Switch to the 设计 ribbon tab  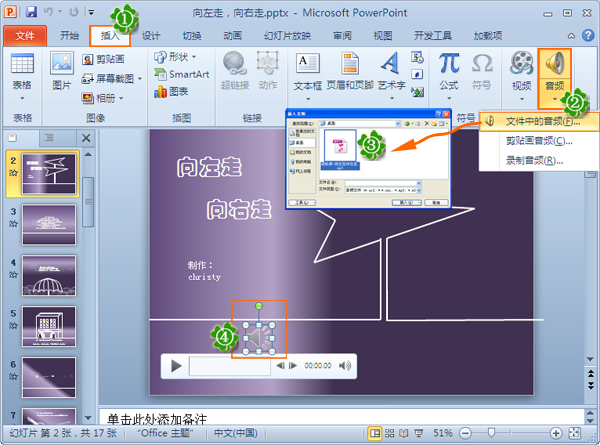151,36
